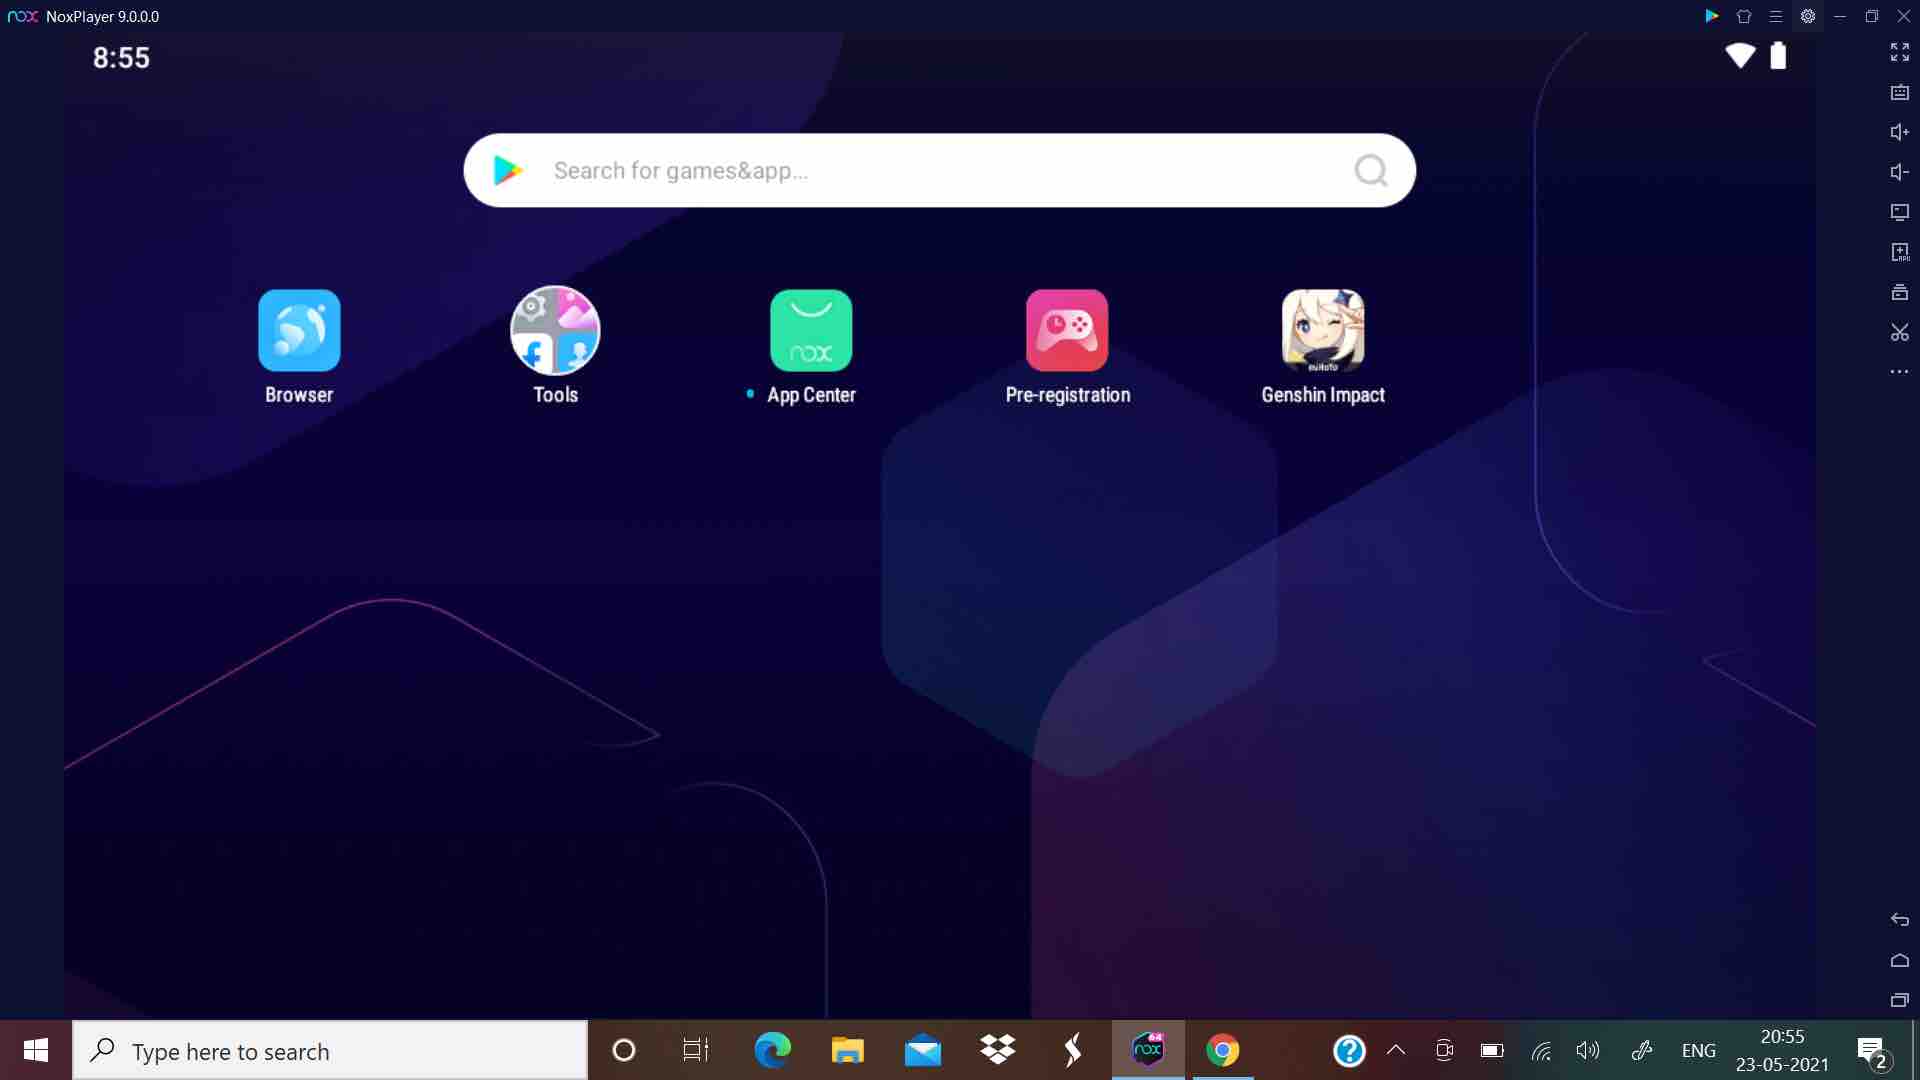Open Windows taskbar search box
The image size is (1920, 1080).
click(330, 1050)
